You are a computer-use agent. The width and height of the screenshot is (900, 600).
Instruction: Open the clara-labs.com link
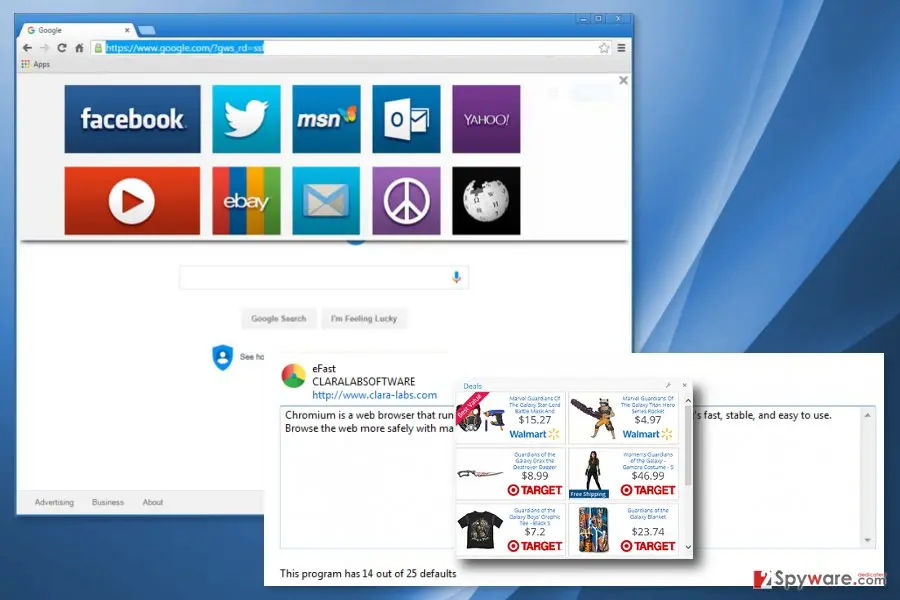[374, 395]
